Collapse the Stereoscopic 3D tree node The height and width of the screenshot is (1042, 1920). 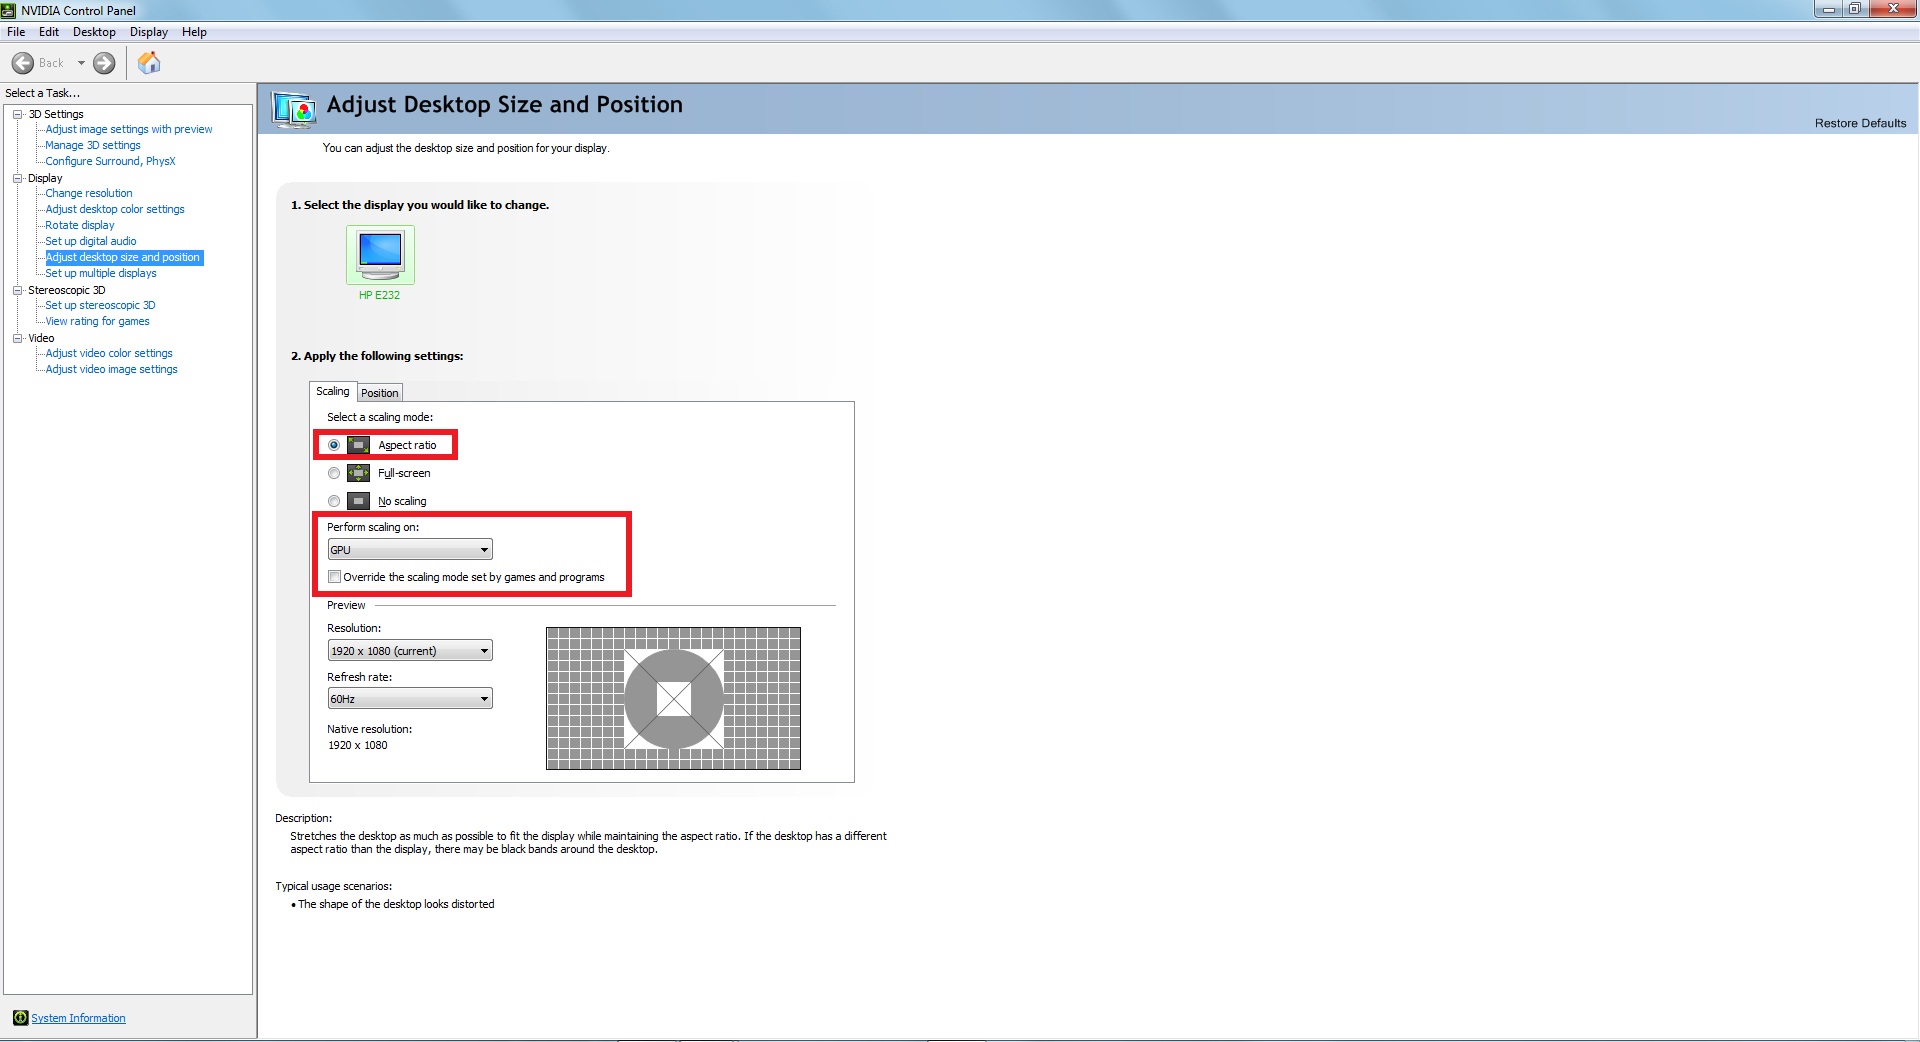17,290
